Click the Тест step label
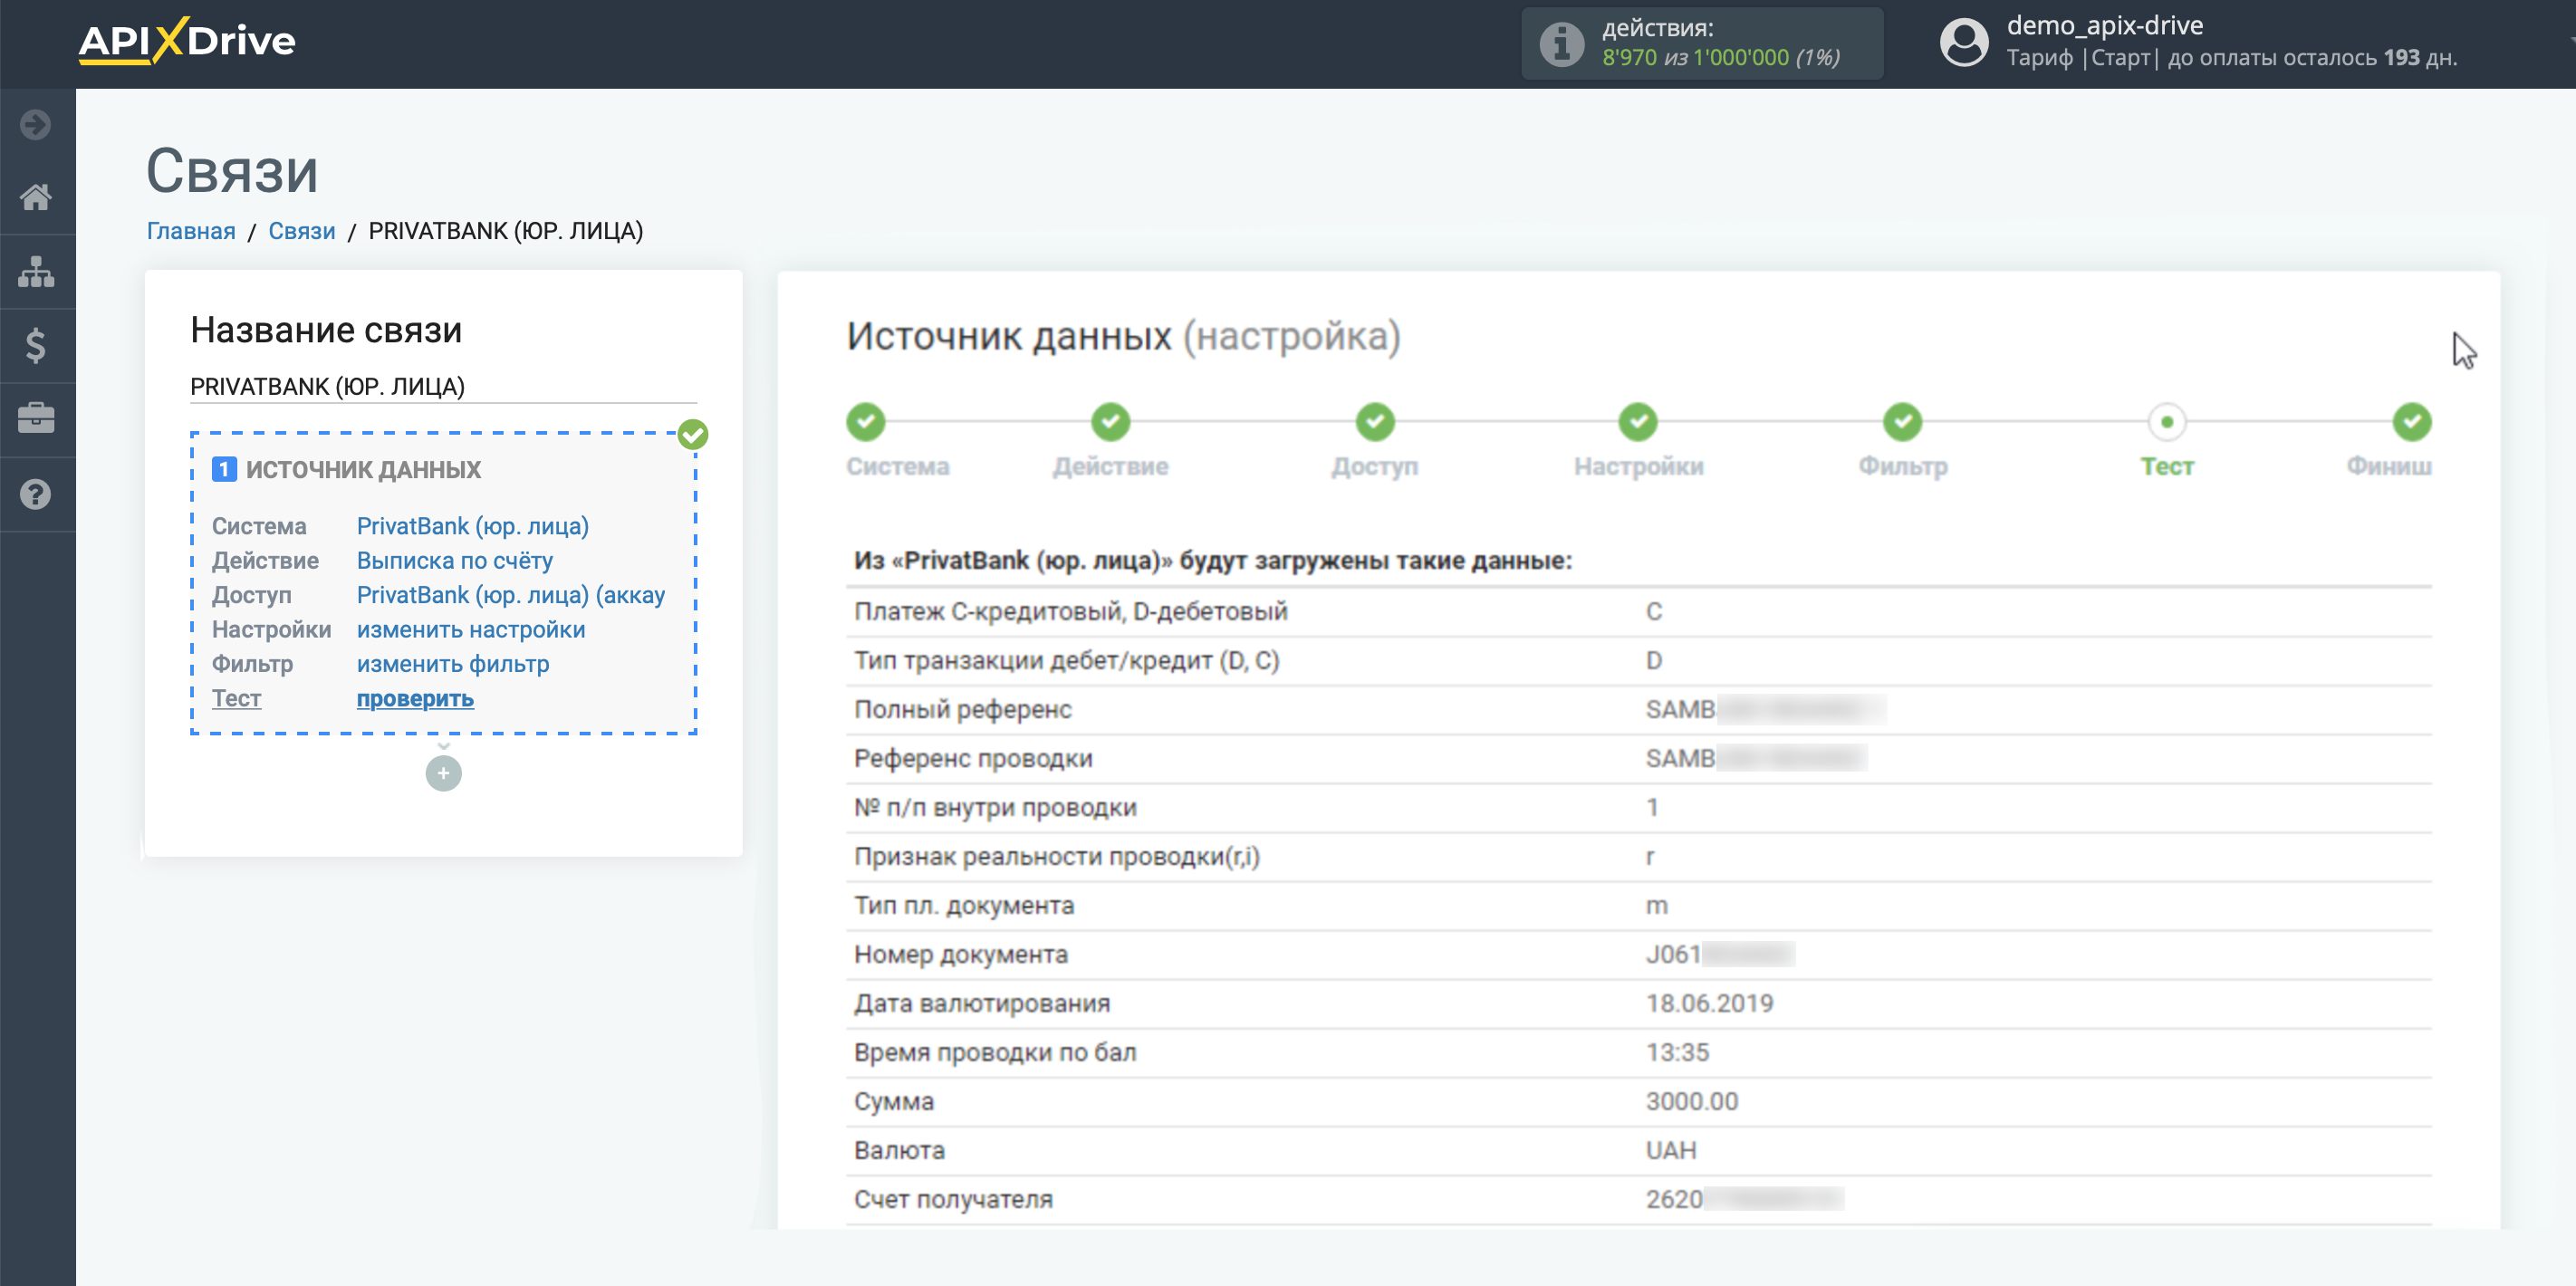Screen dimensions: 2576x1286 coord(2166,467)
